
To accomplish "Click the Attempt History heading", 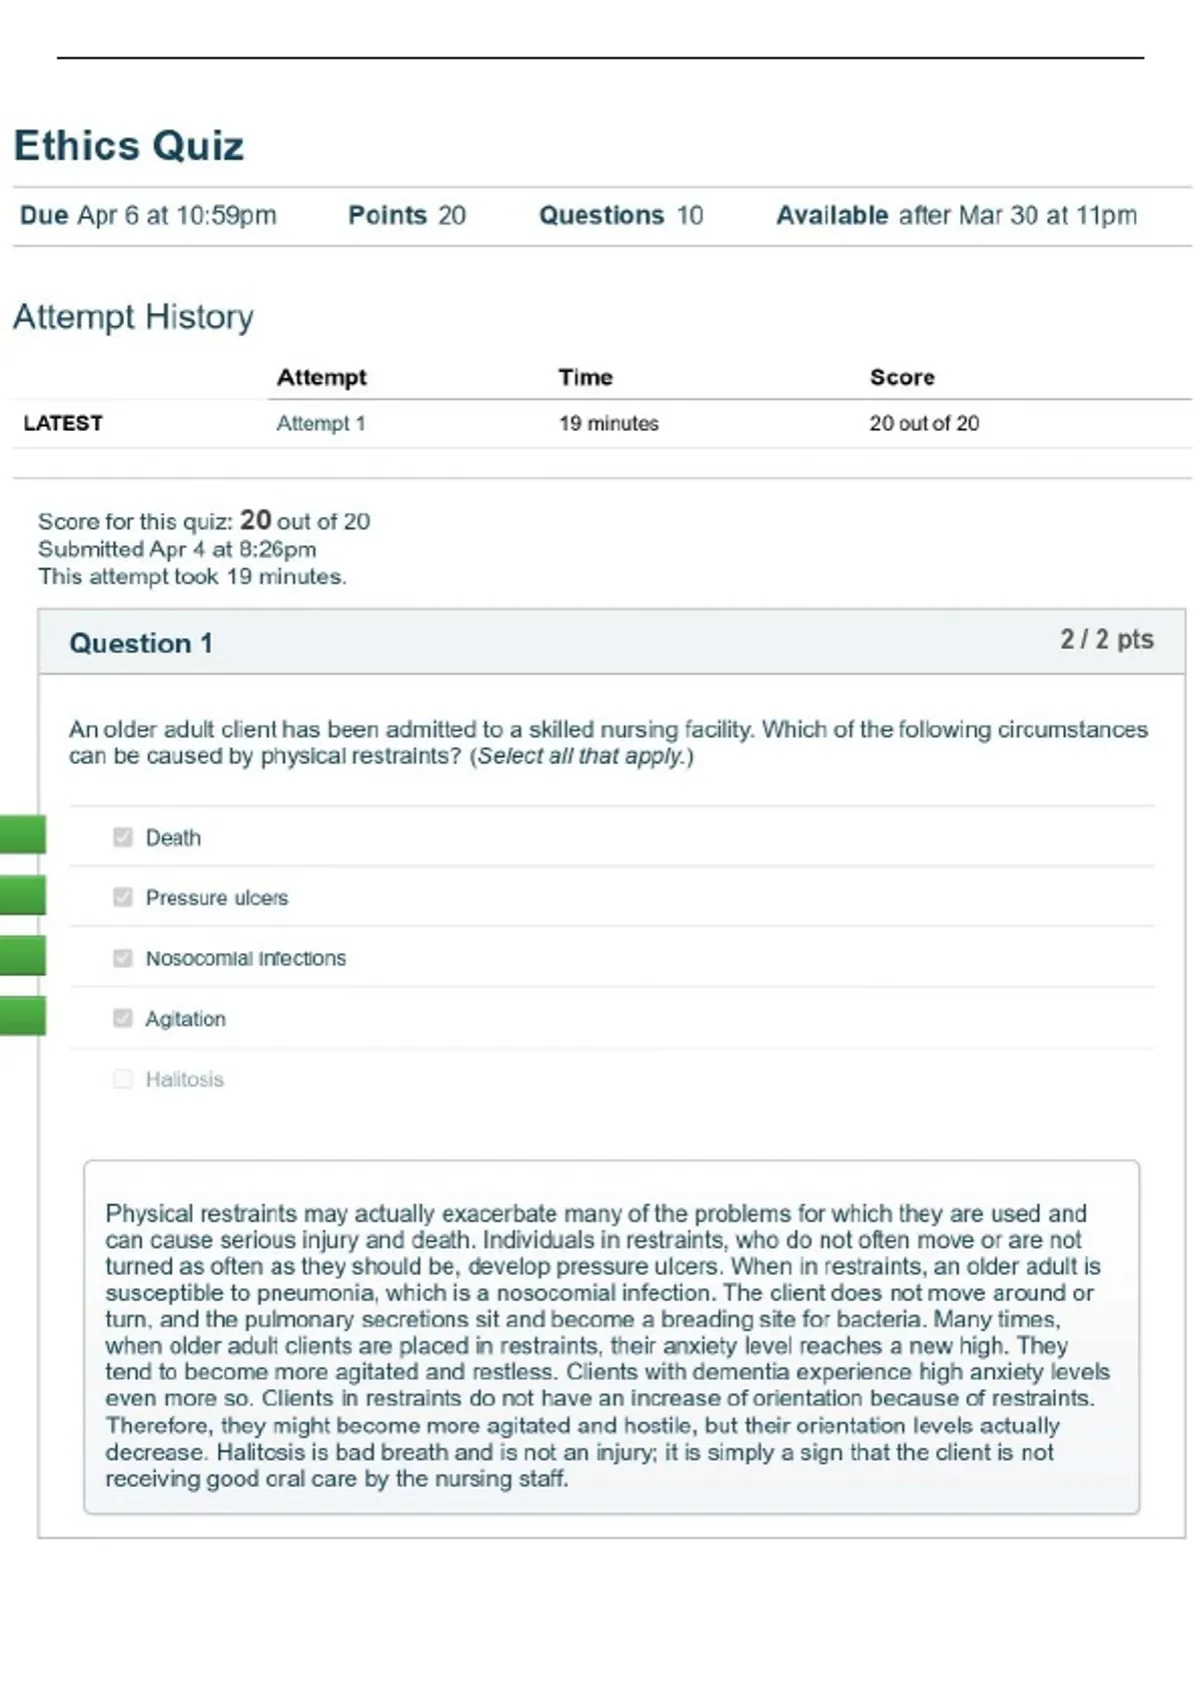I will point(133,317).
